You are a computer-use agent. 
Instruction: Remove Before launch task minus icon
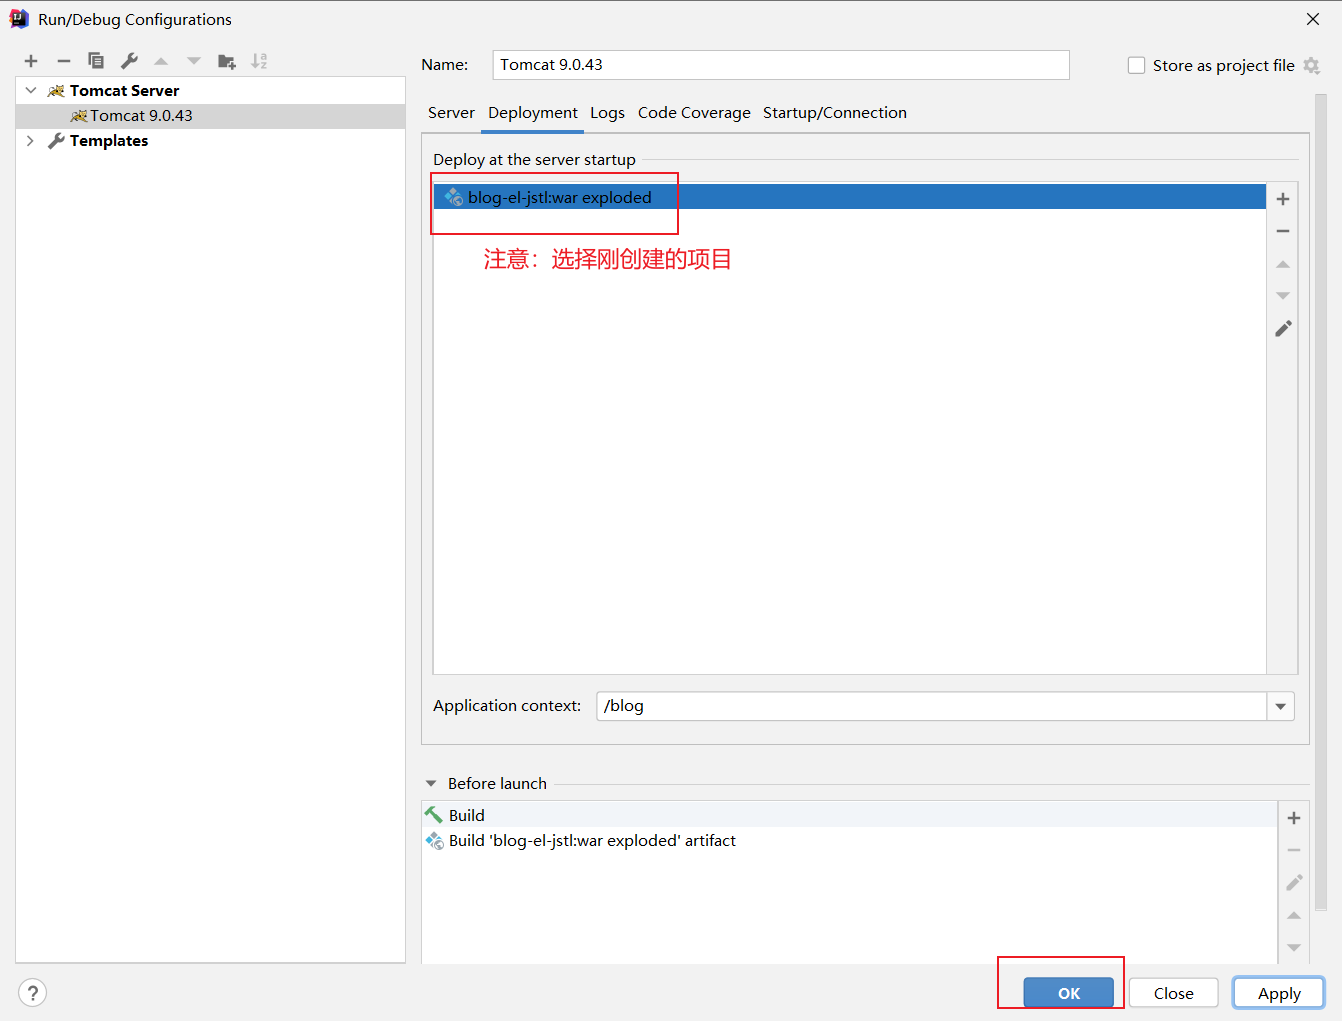coord(1294,850)
